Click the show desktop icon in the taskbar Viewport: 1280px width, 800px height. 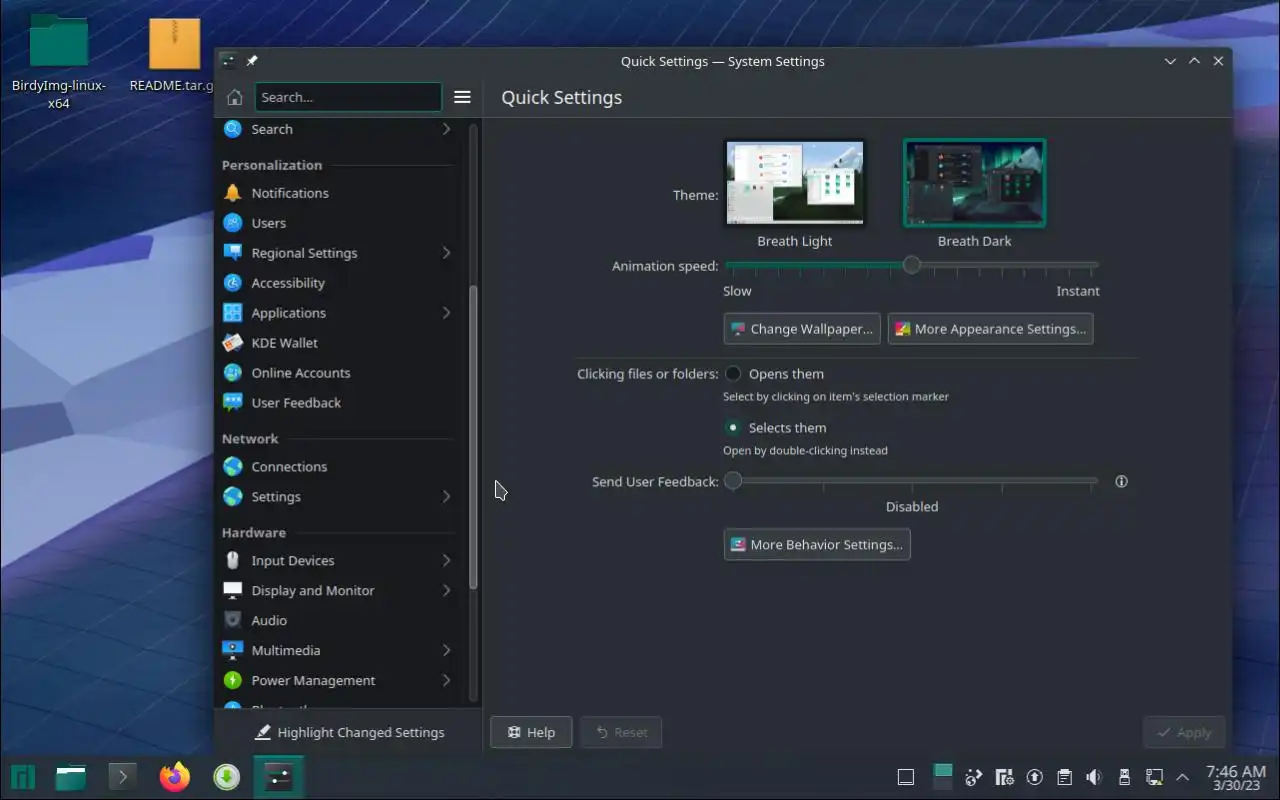[x=905, y=777]
